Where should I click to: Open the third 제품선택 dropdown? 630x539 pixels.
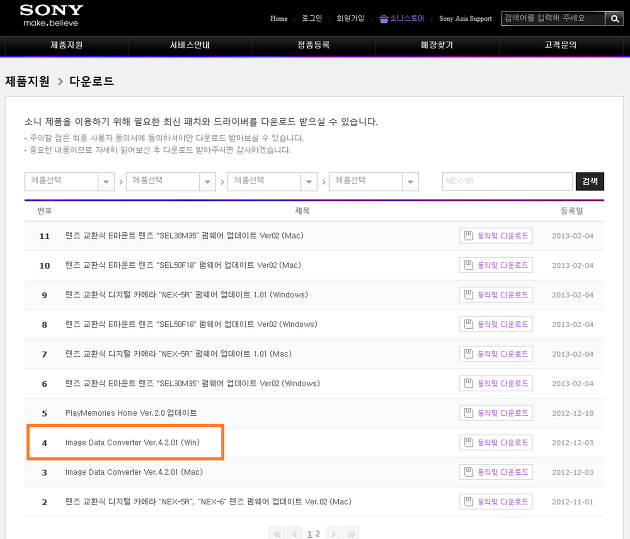pos(272,182)
